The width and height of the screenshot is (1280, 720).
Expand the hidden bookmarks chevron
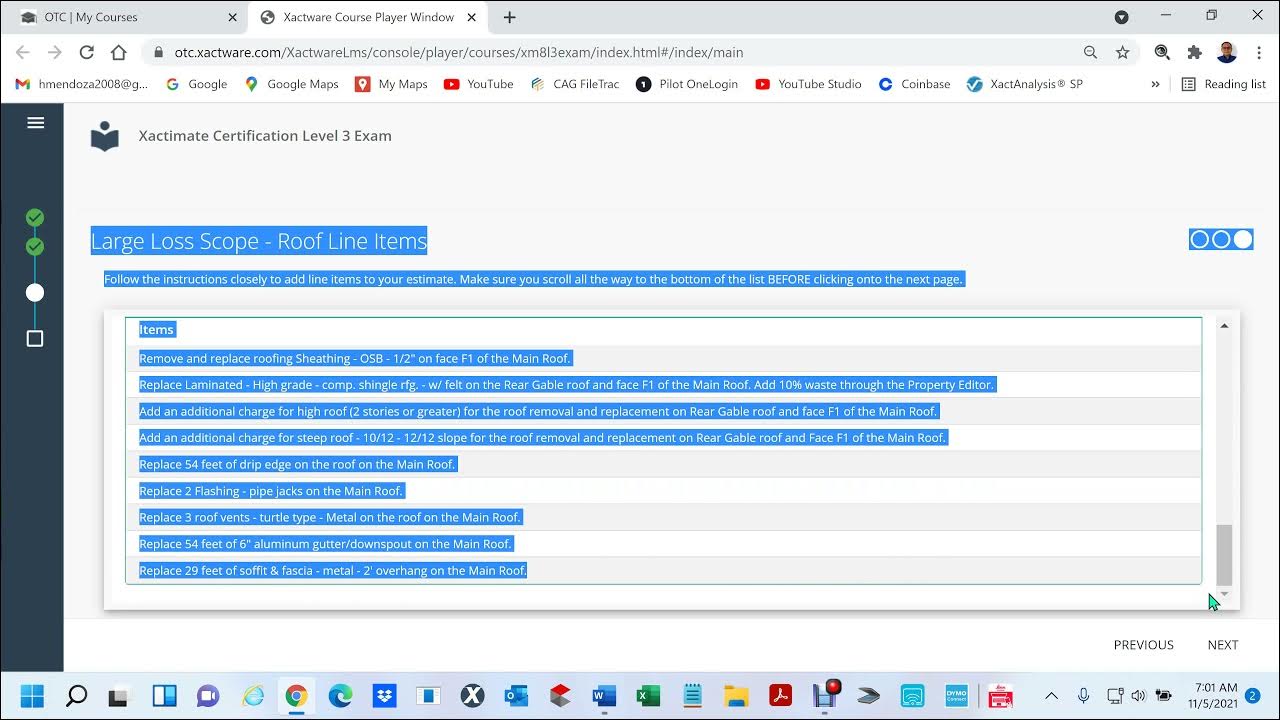click(x=1155, y=84)
